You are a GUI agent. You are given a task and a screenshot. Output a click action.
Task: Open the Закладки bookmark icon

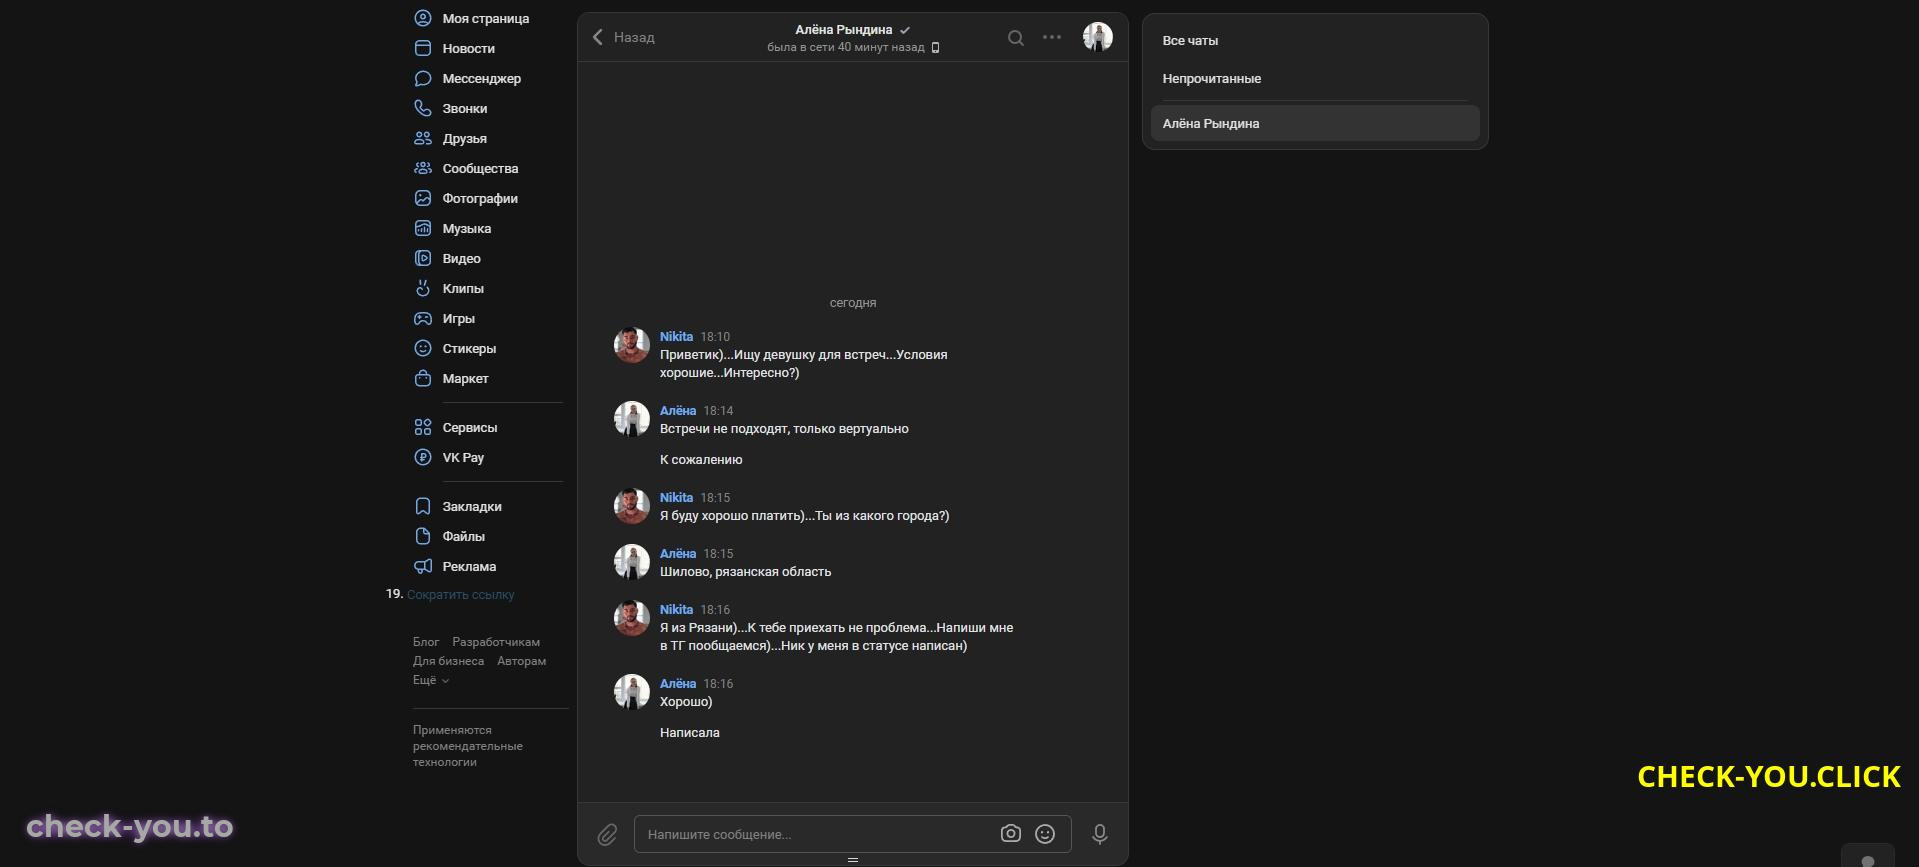point(423,506)
